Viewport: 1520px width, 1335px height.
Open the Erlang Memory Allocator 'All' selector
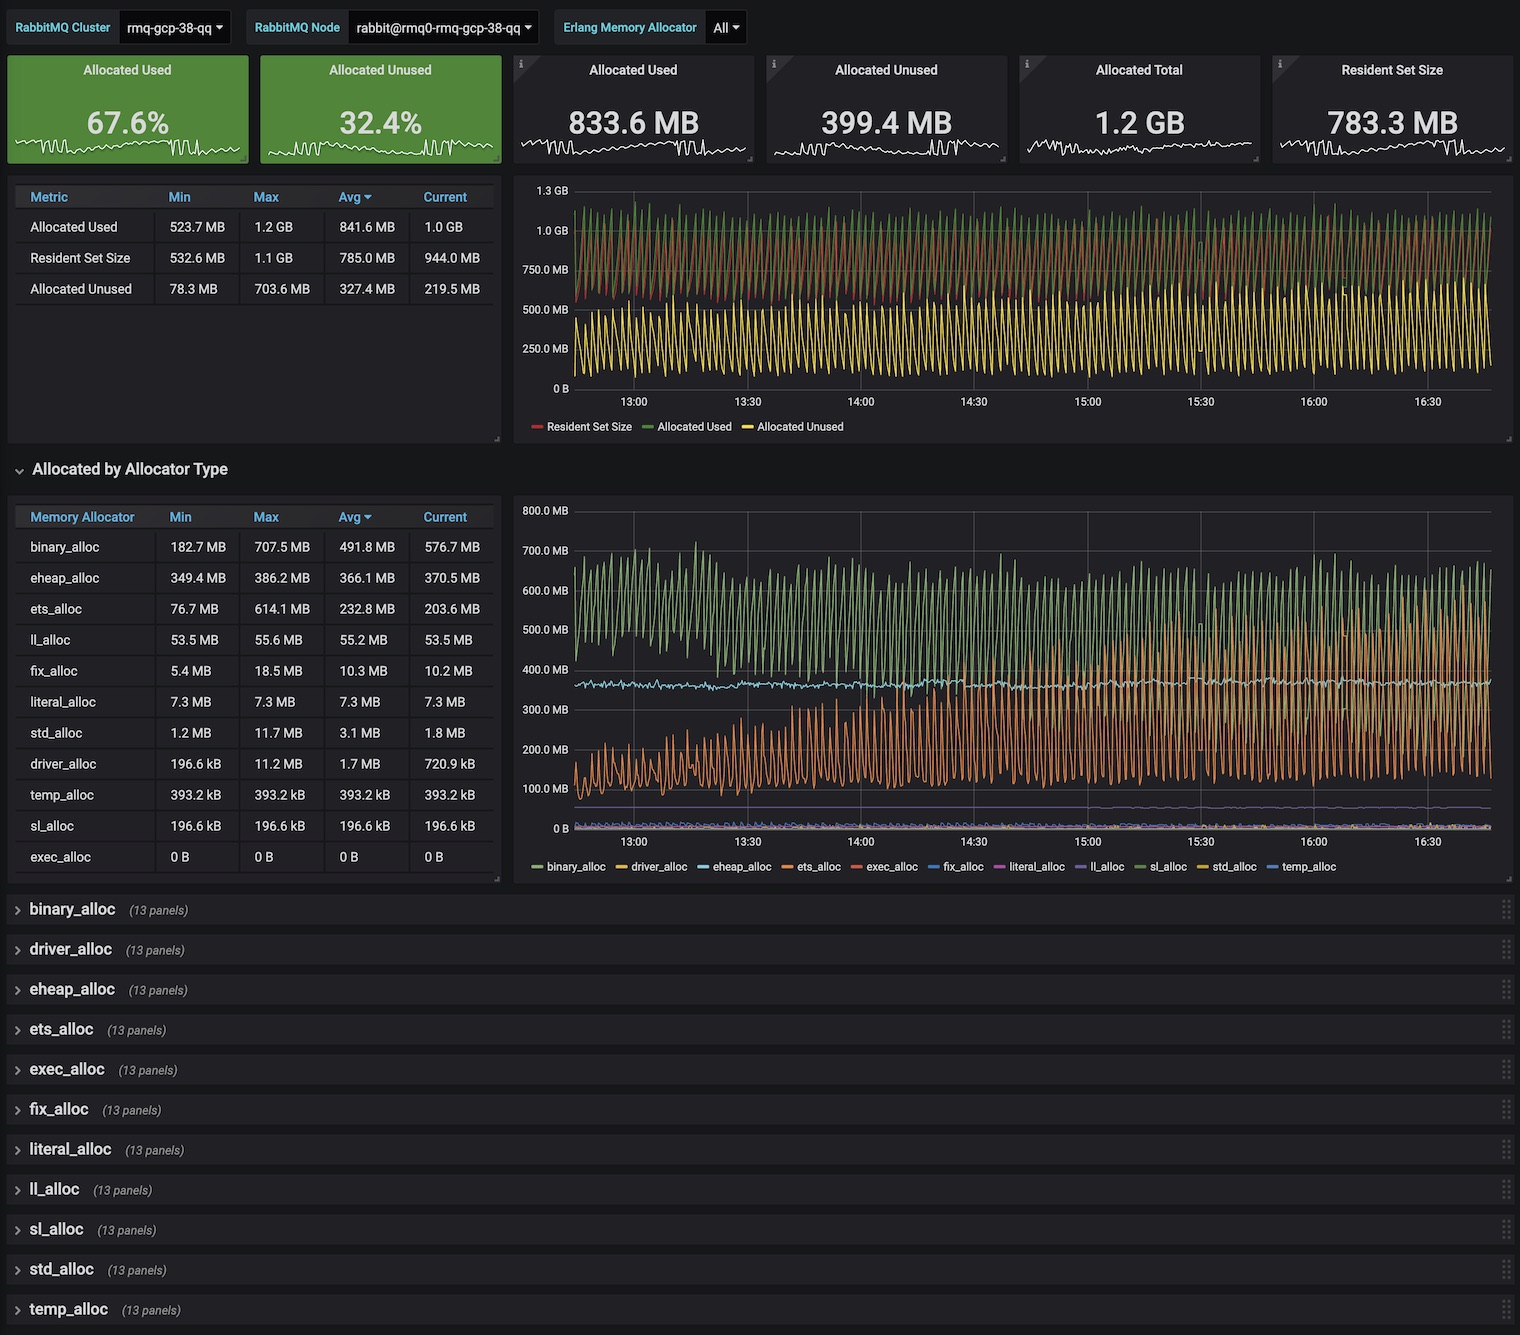[x=726, y=28]
